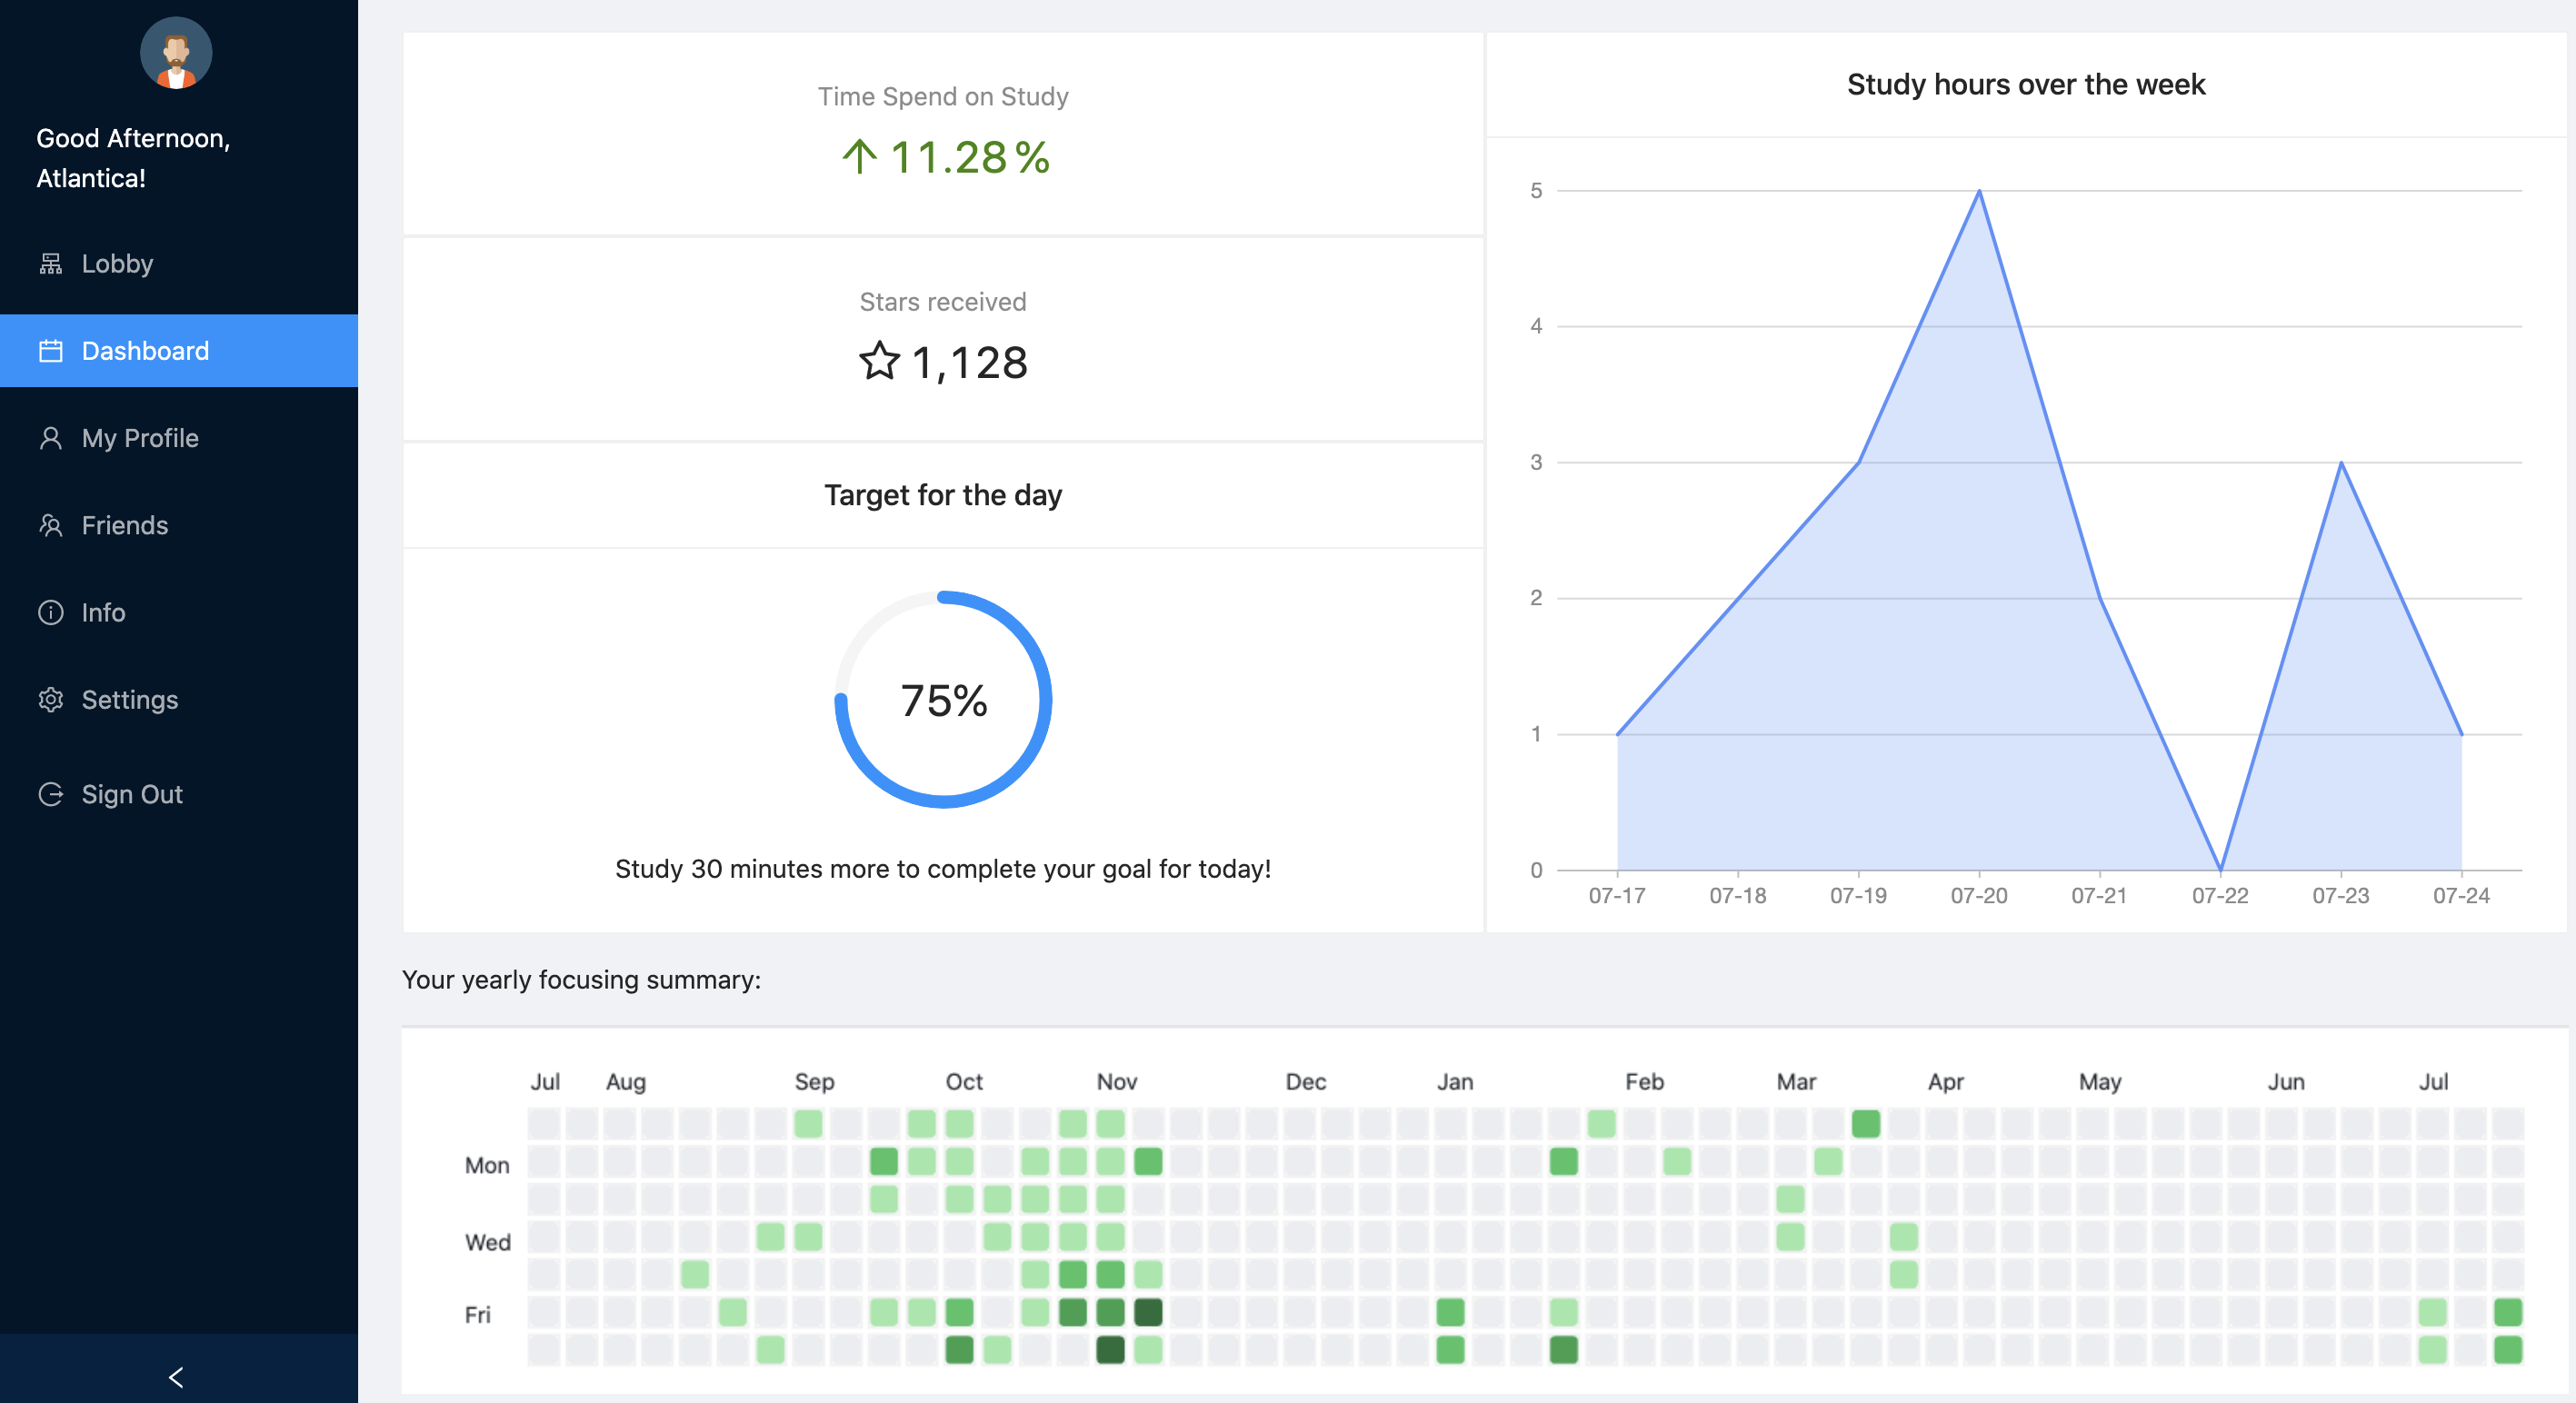Click the My Profile person icon
2576x1403 pixels.
coord(50,438)
